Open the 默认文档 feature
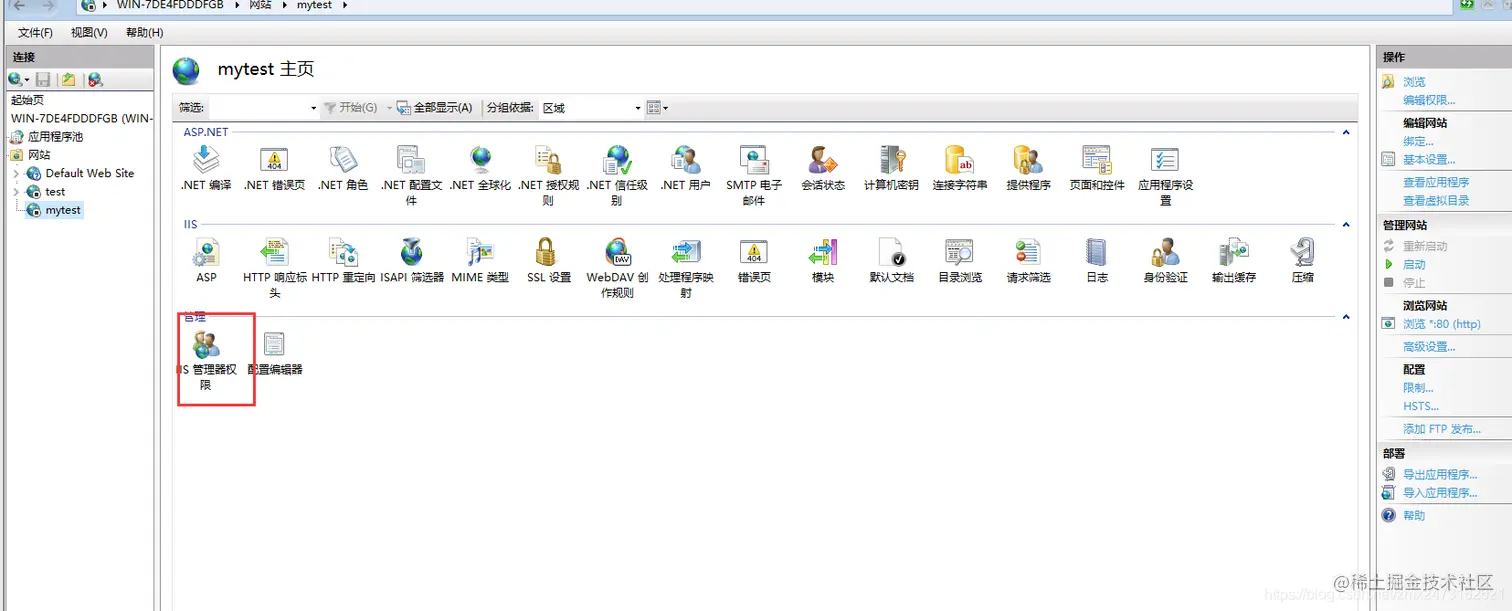This screenshot has width=1512, height=611. coord(891,261)
